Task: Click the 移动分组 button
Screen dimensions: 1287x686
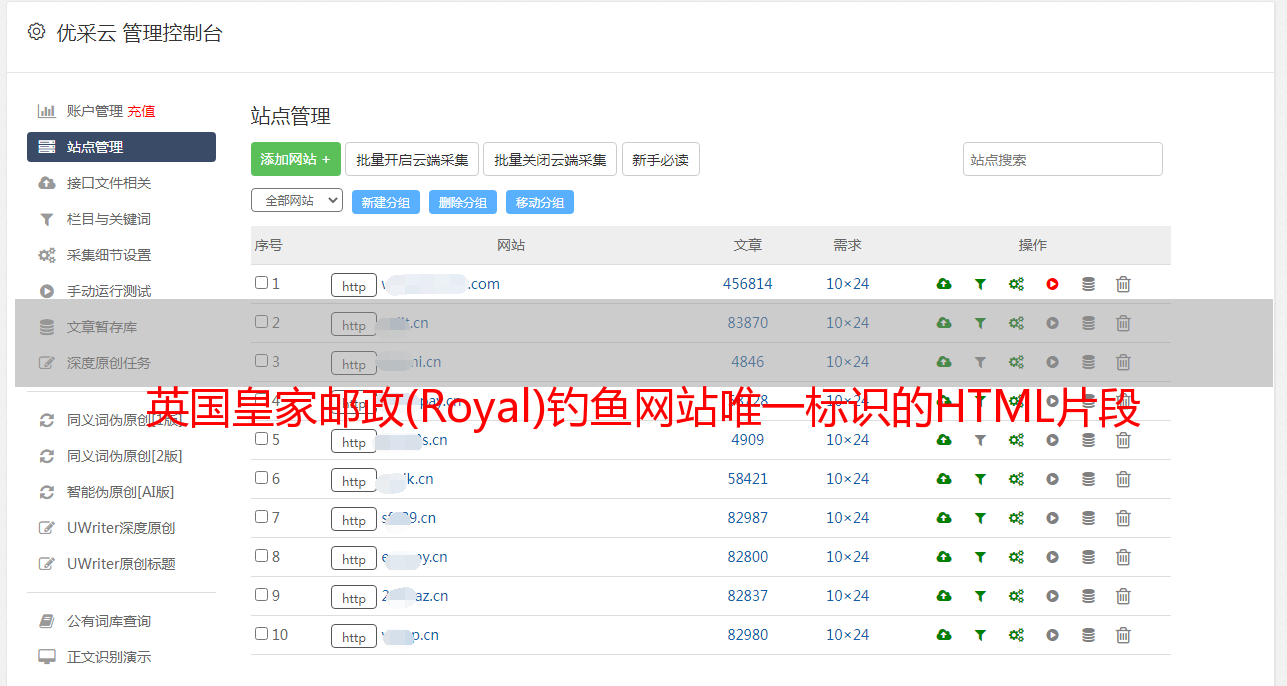Action: point(540,202)
